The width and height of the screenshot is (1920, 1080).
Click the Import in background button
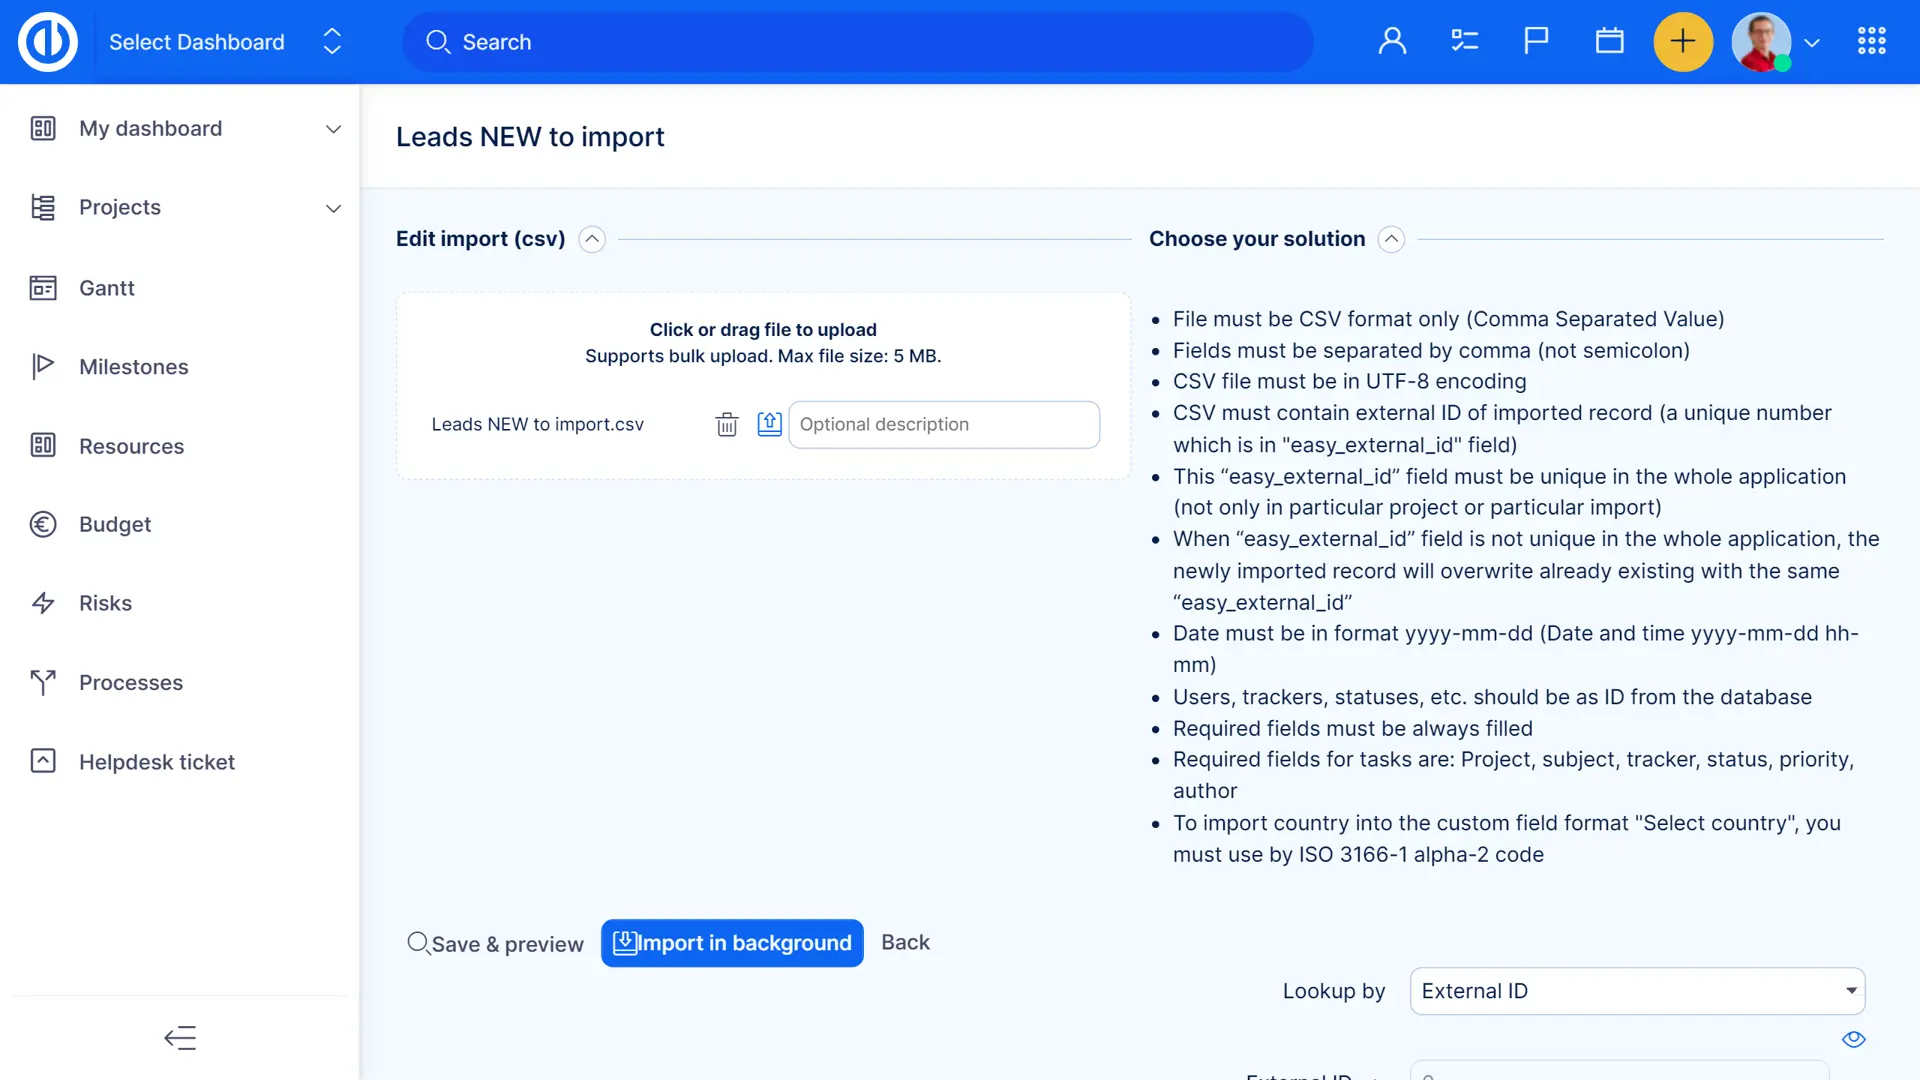click(732, 943)
